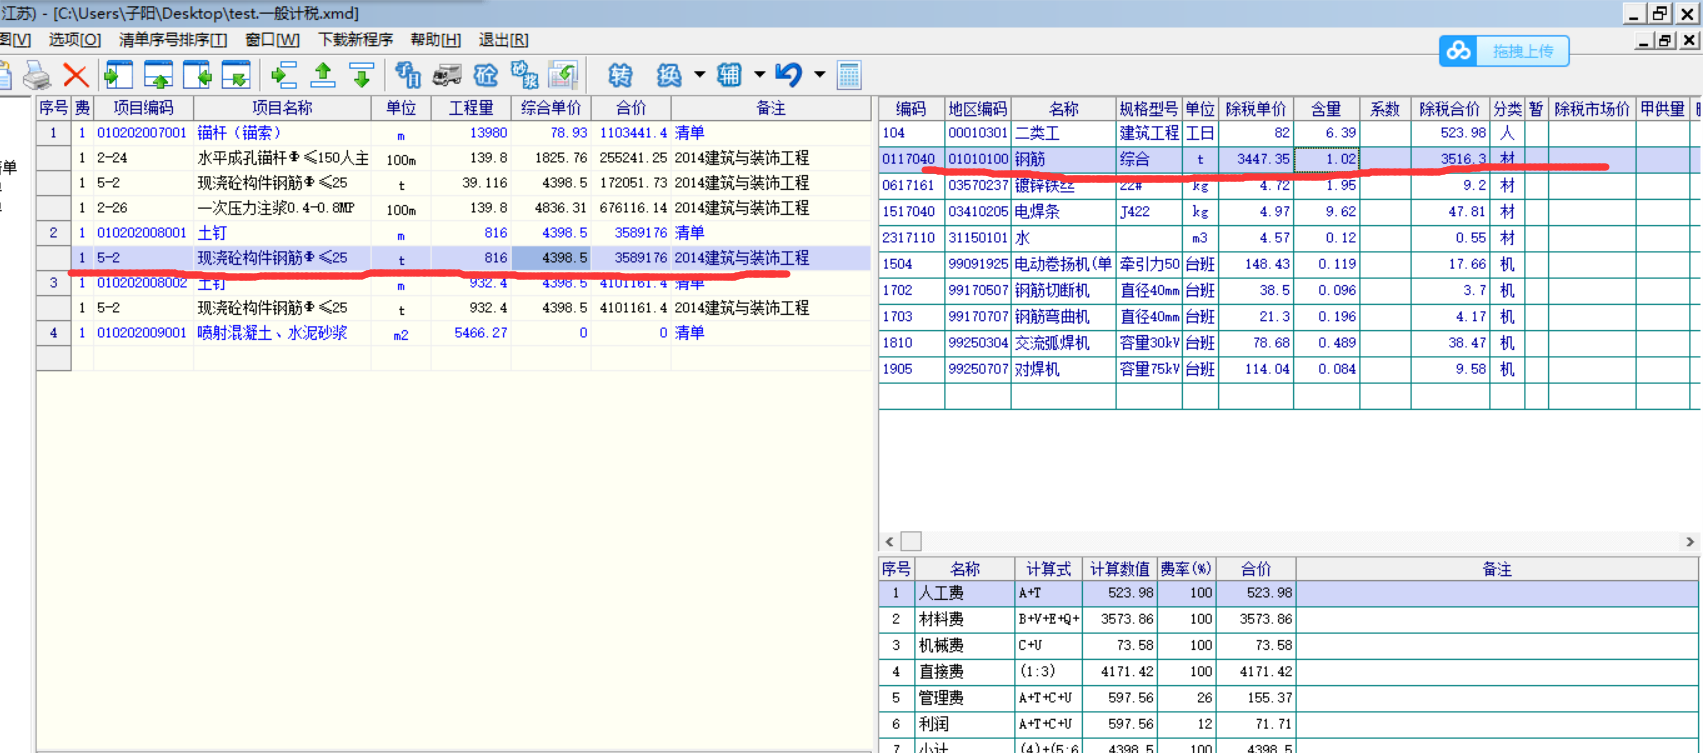The height and width of the screenshot is (753, 1703).
Task: Select the 二类工 labor row
Action: [1289, 133]
